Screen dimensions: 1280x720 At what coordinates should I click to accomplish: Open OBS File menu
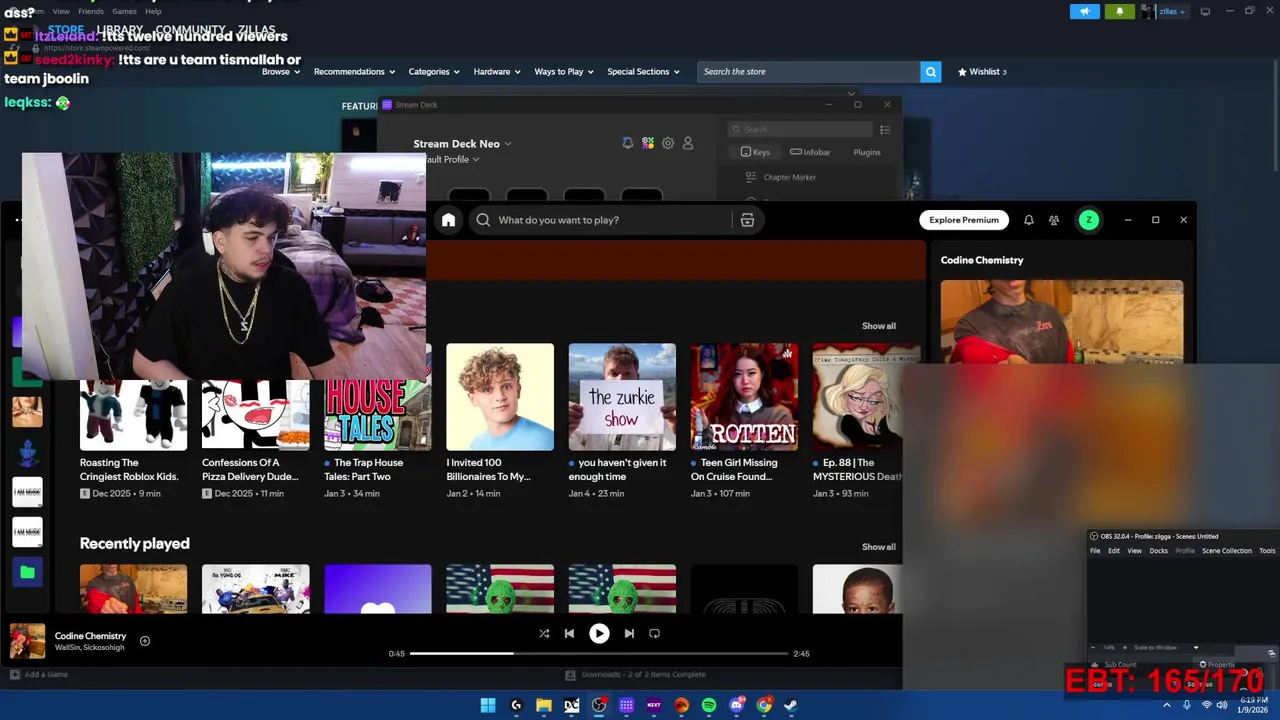coord(1095,551)
